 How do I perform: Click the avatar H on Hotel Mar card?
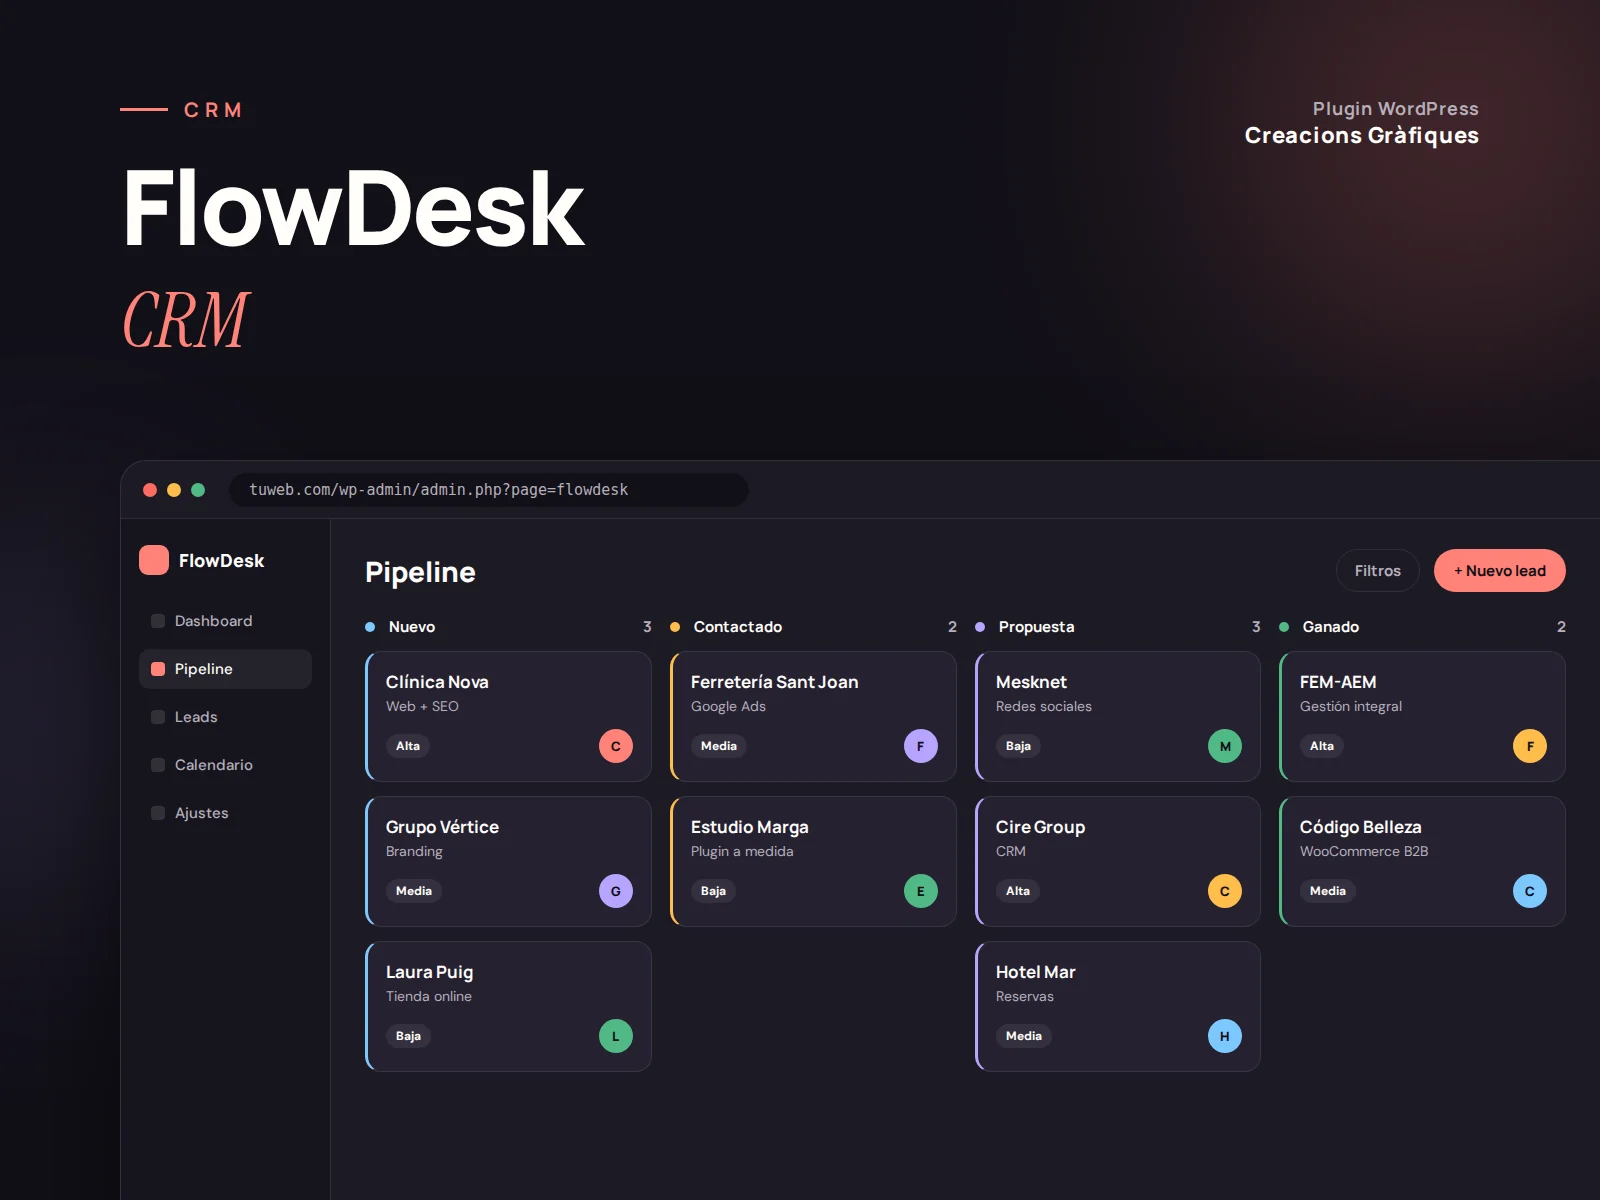1225,1036
